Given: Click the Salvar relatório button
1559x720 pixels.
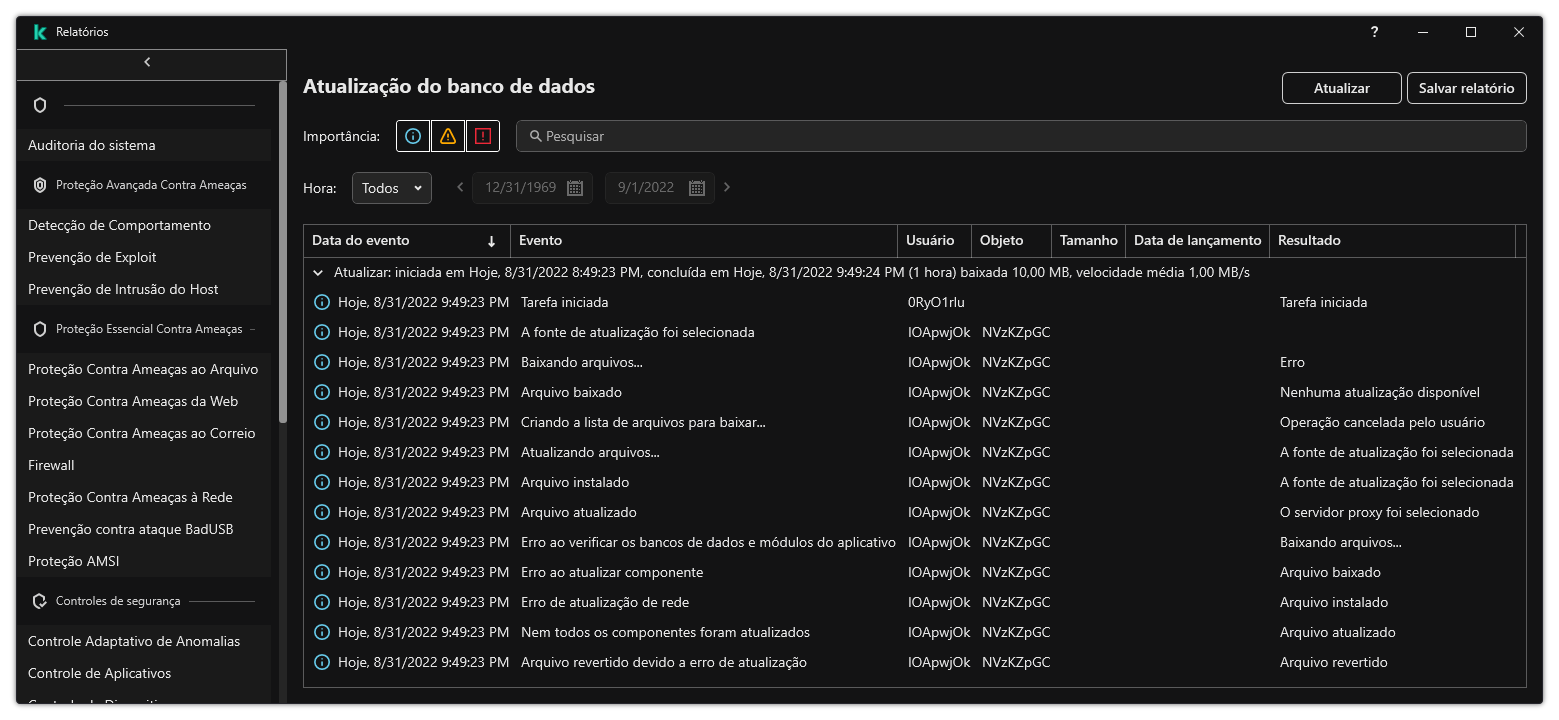Looking at the screenshot, I should [1466, 88].
